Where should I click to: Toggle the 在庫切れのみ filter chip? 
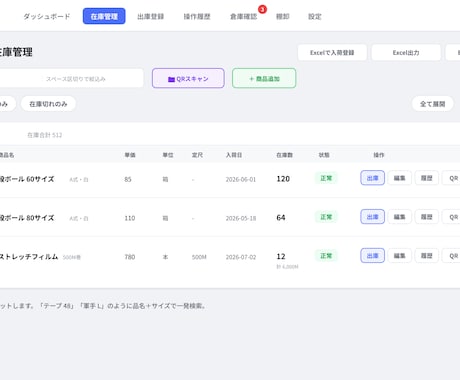(48, 104)
